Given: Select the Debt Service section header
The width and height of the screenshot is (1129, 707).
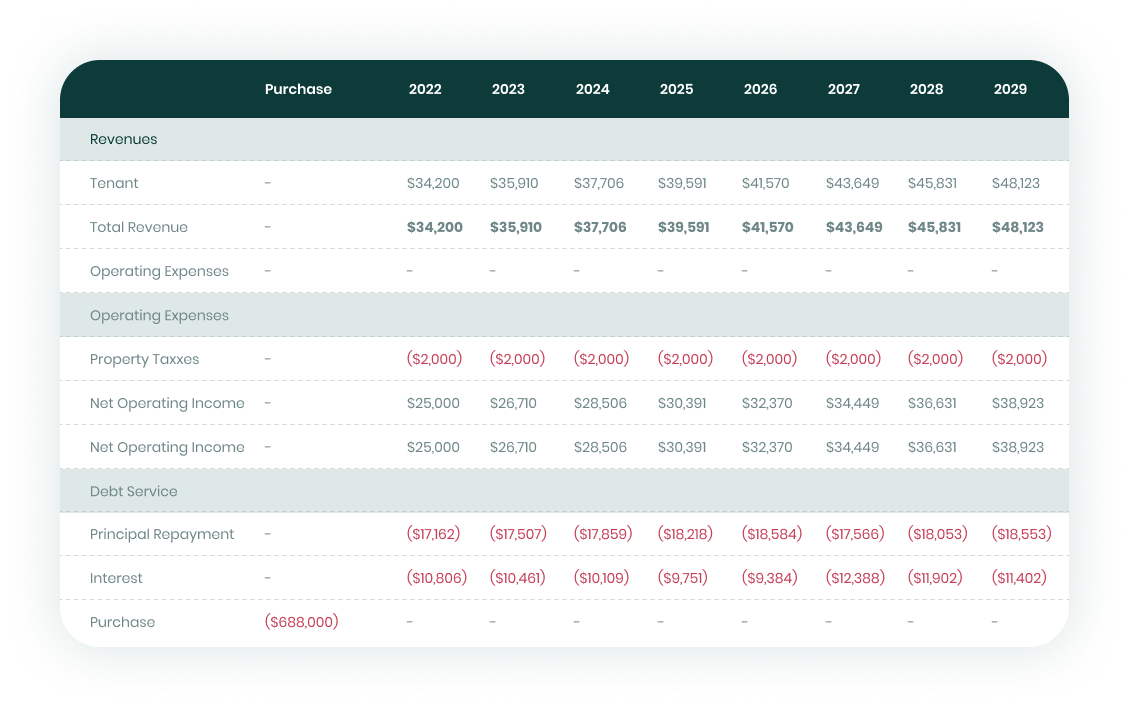Looking at the screenshot, I should 133,491.
